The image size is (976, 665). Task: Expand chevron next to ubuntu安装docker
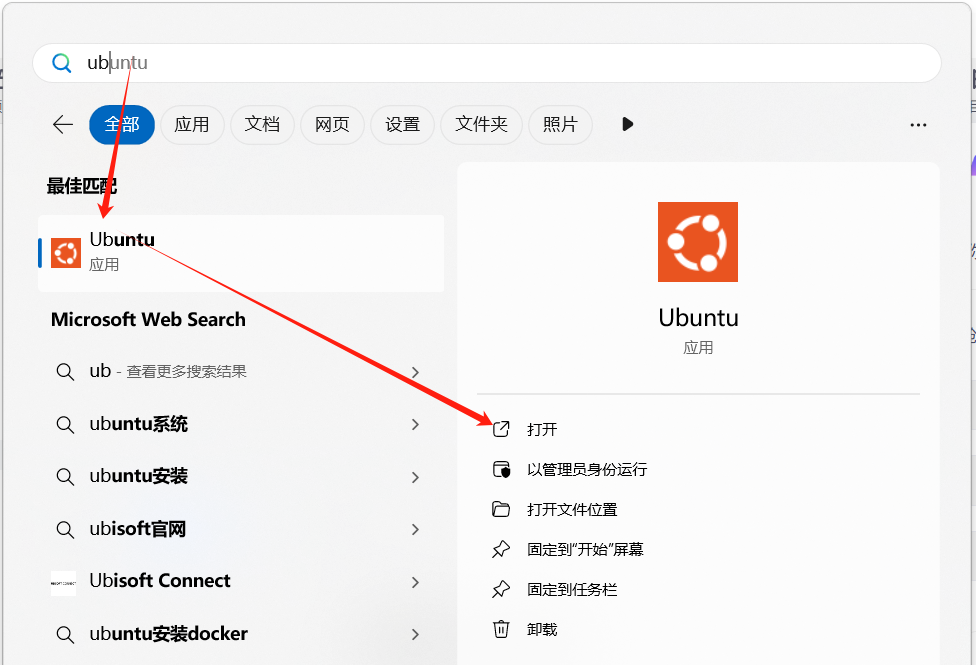click(415, 634)
